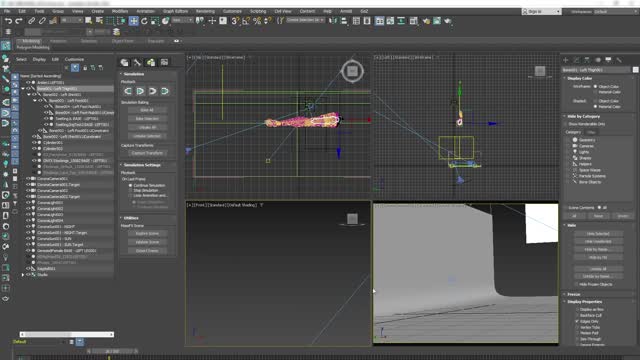Toggle the Percent Snap icon

pos(257,21)
